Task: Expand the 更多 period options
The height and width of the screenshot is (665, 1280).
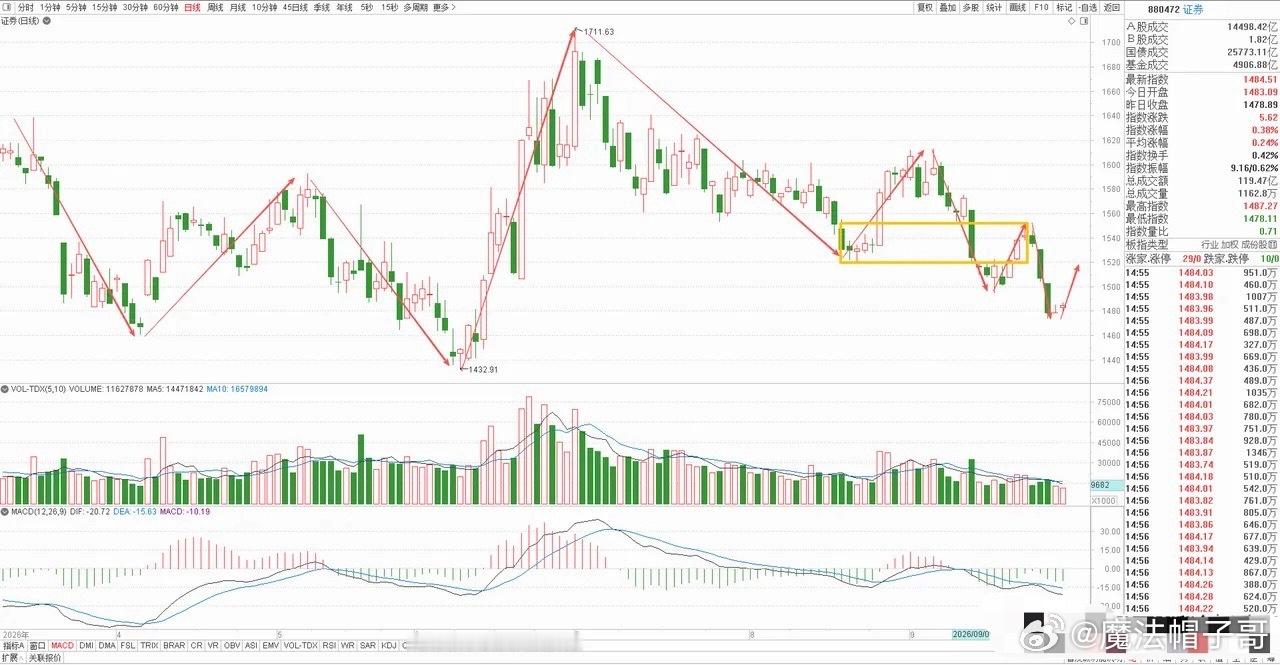Action: pos(442,7)
